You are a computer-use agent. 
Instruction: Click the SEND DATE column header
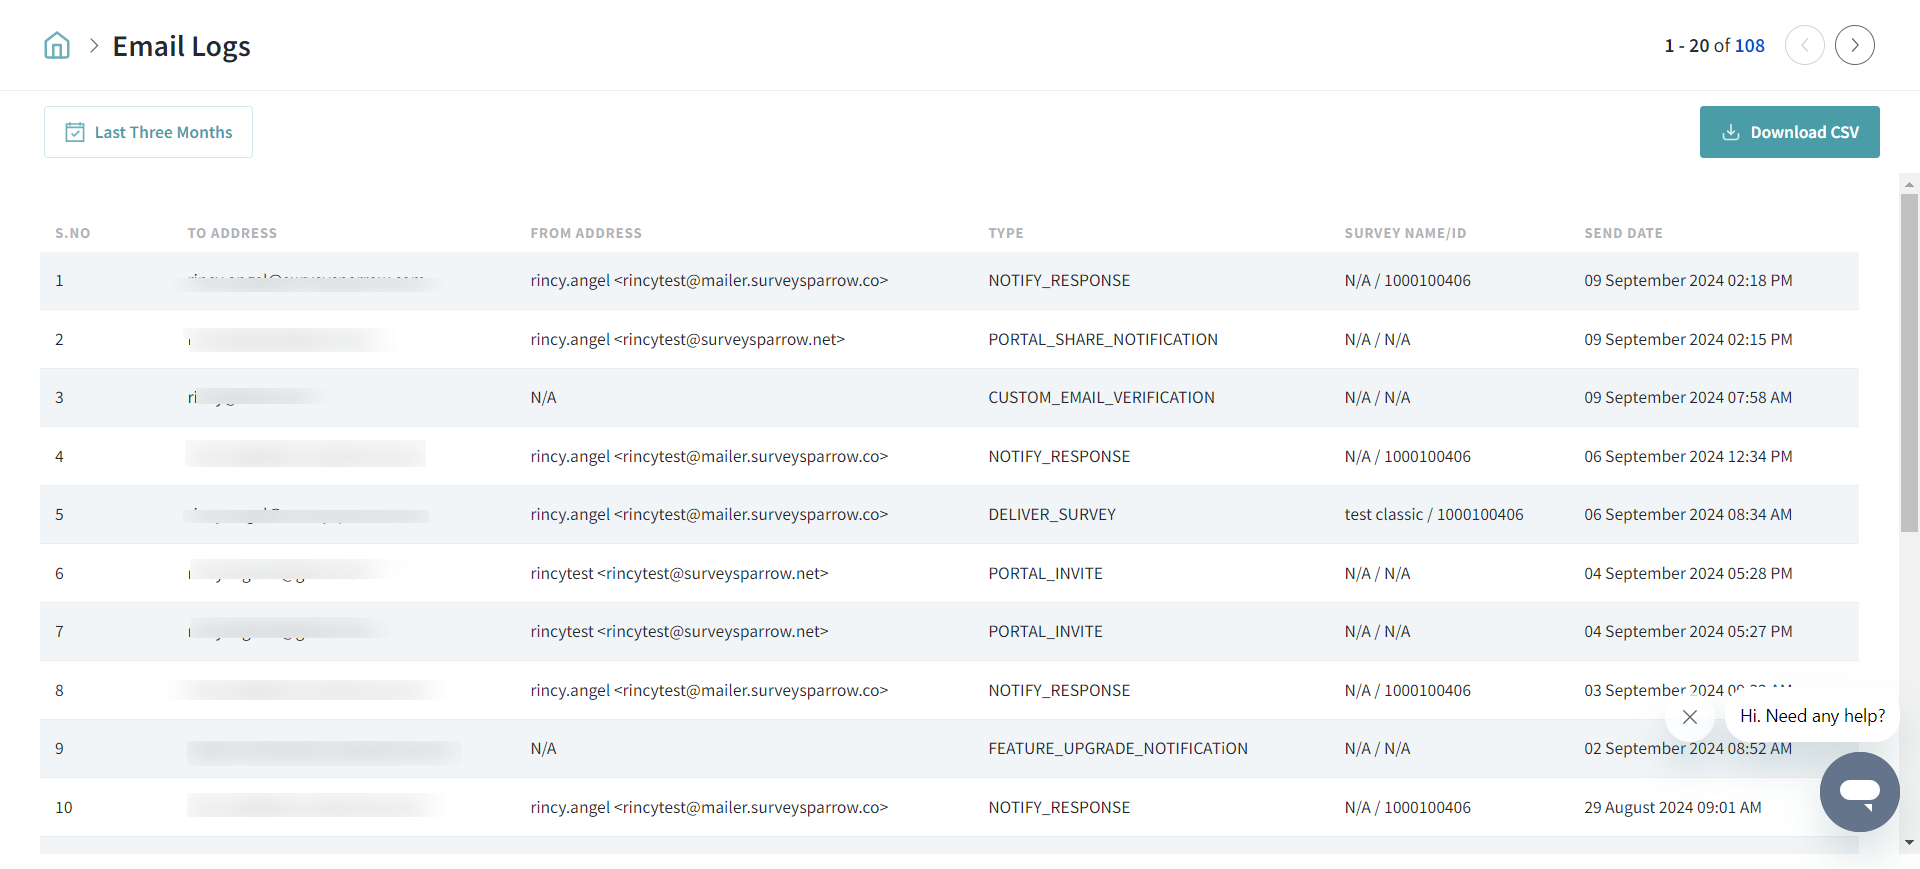1623,233
